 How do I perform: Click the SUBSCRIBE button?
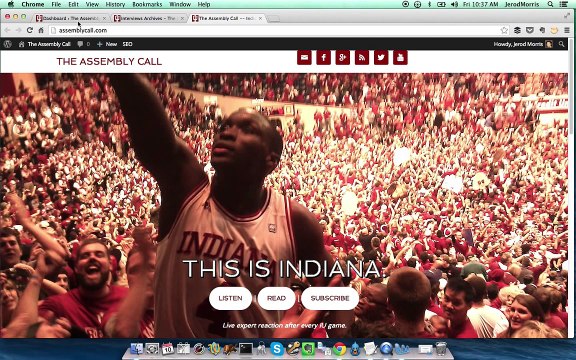pos(330,298)
